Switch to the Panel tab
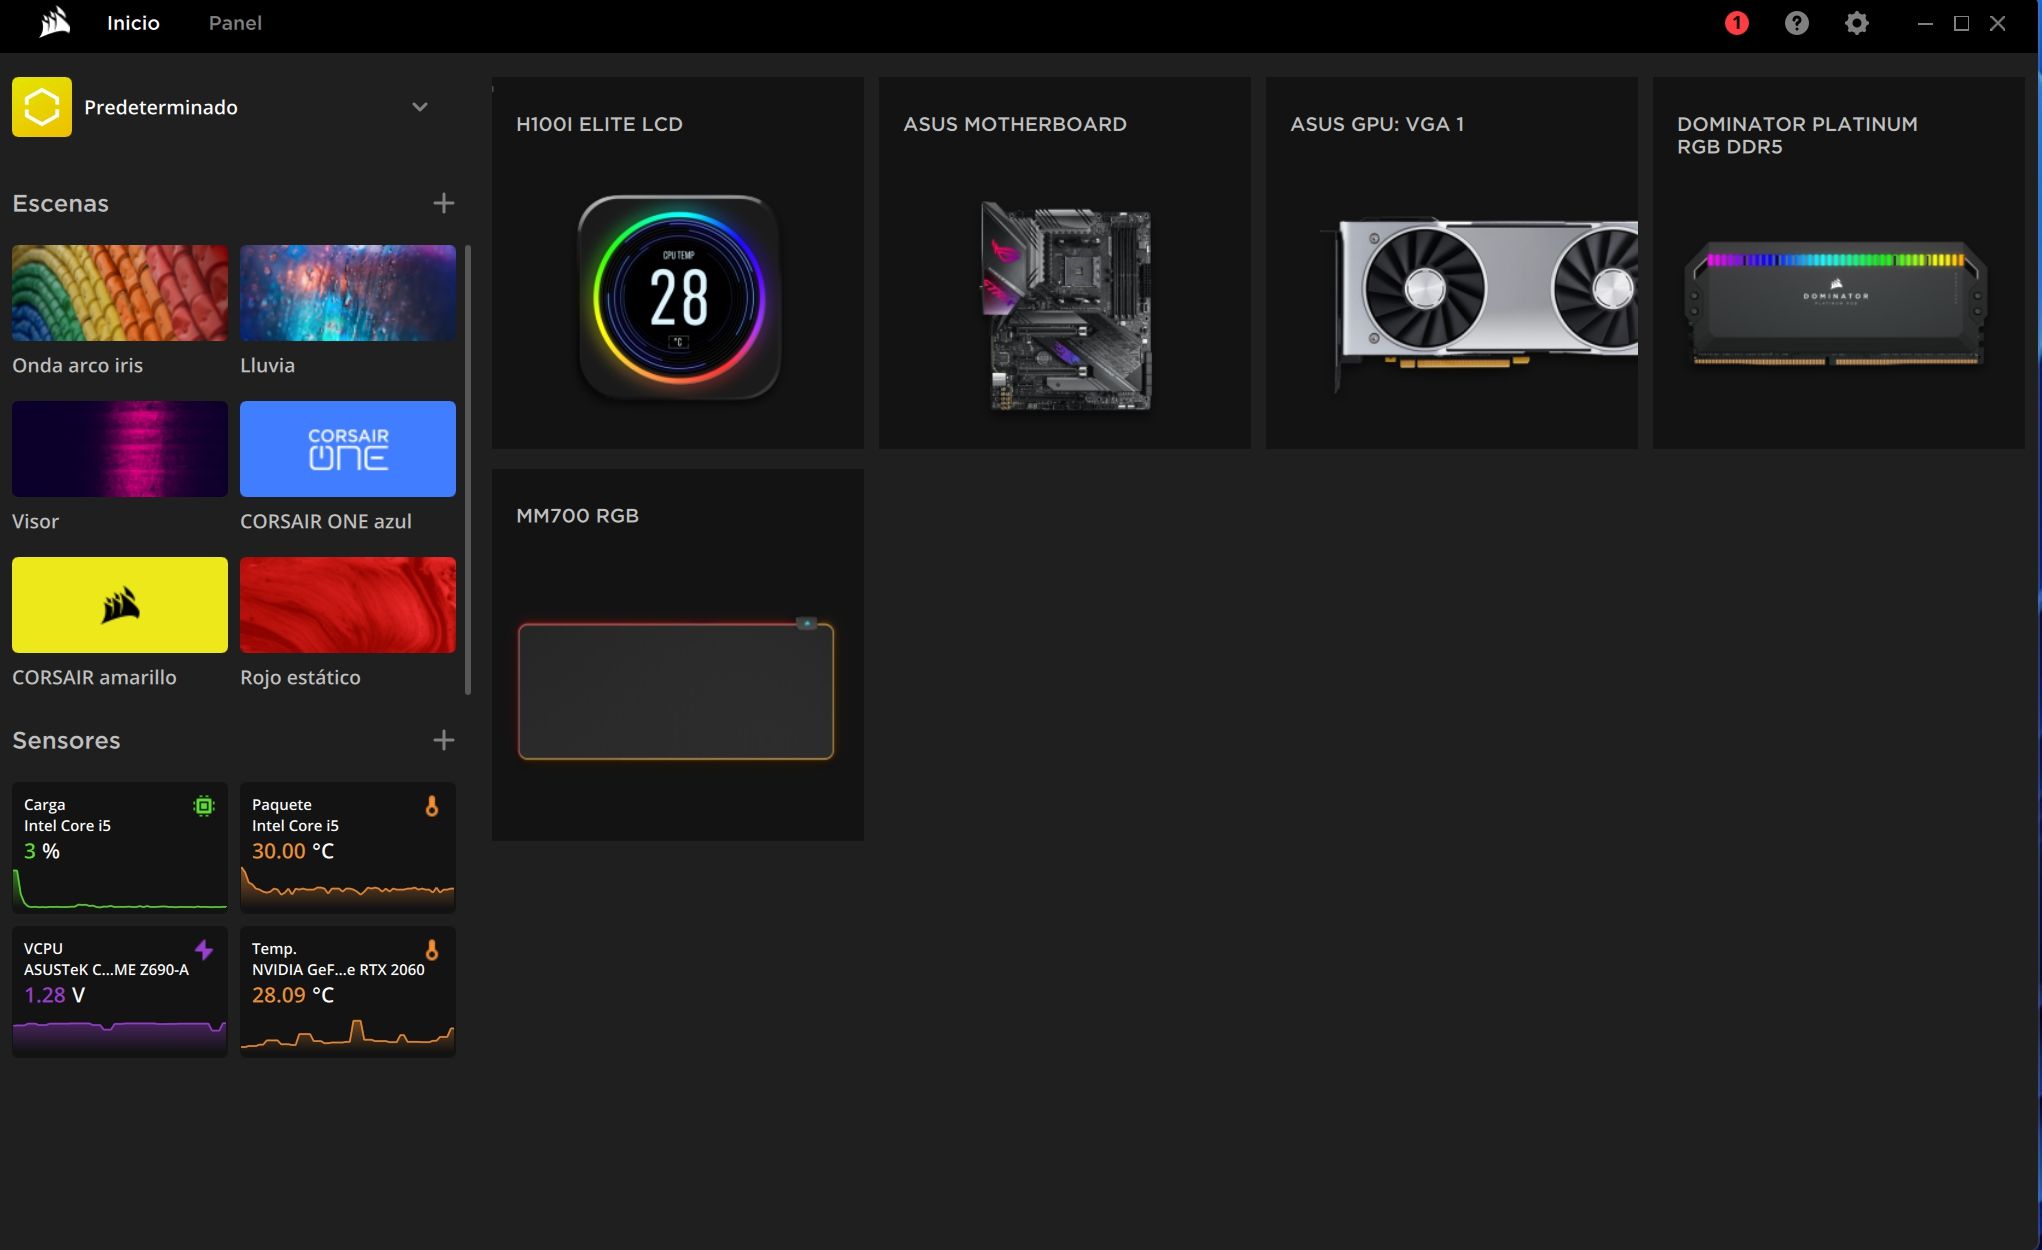Screen dimensions: 2042x1250 235,23
